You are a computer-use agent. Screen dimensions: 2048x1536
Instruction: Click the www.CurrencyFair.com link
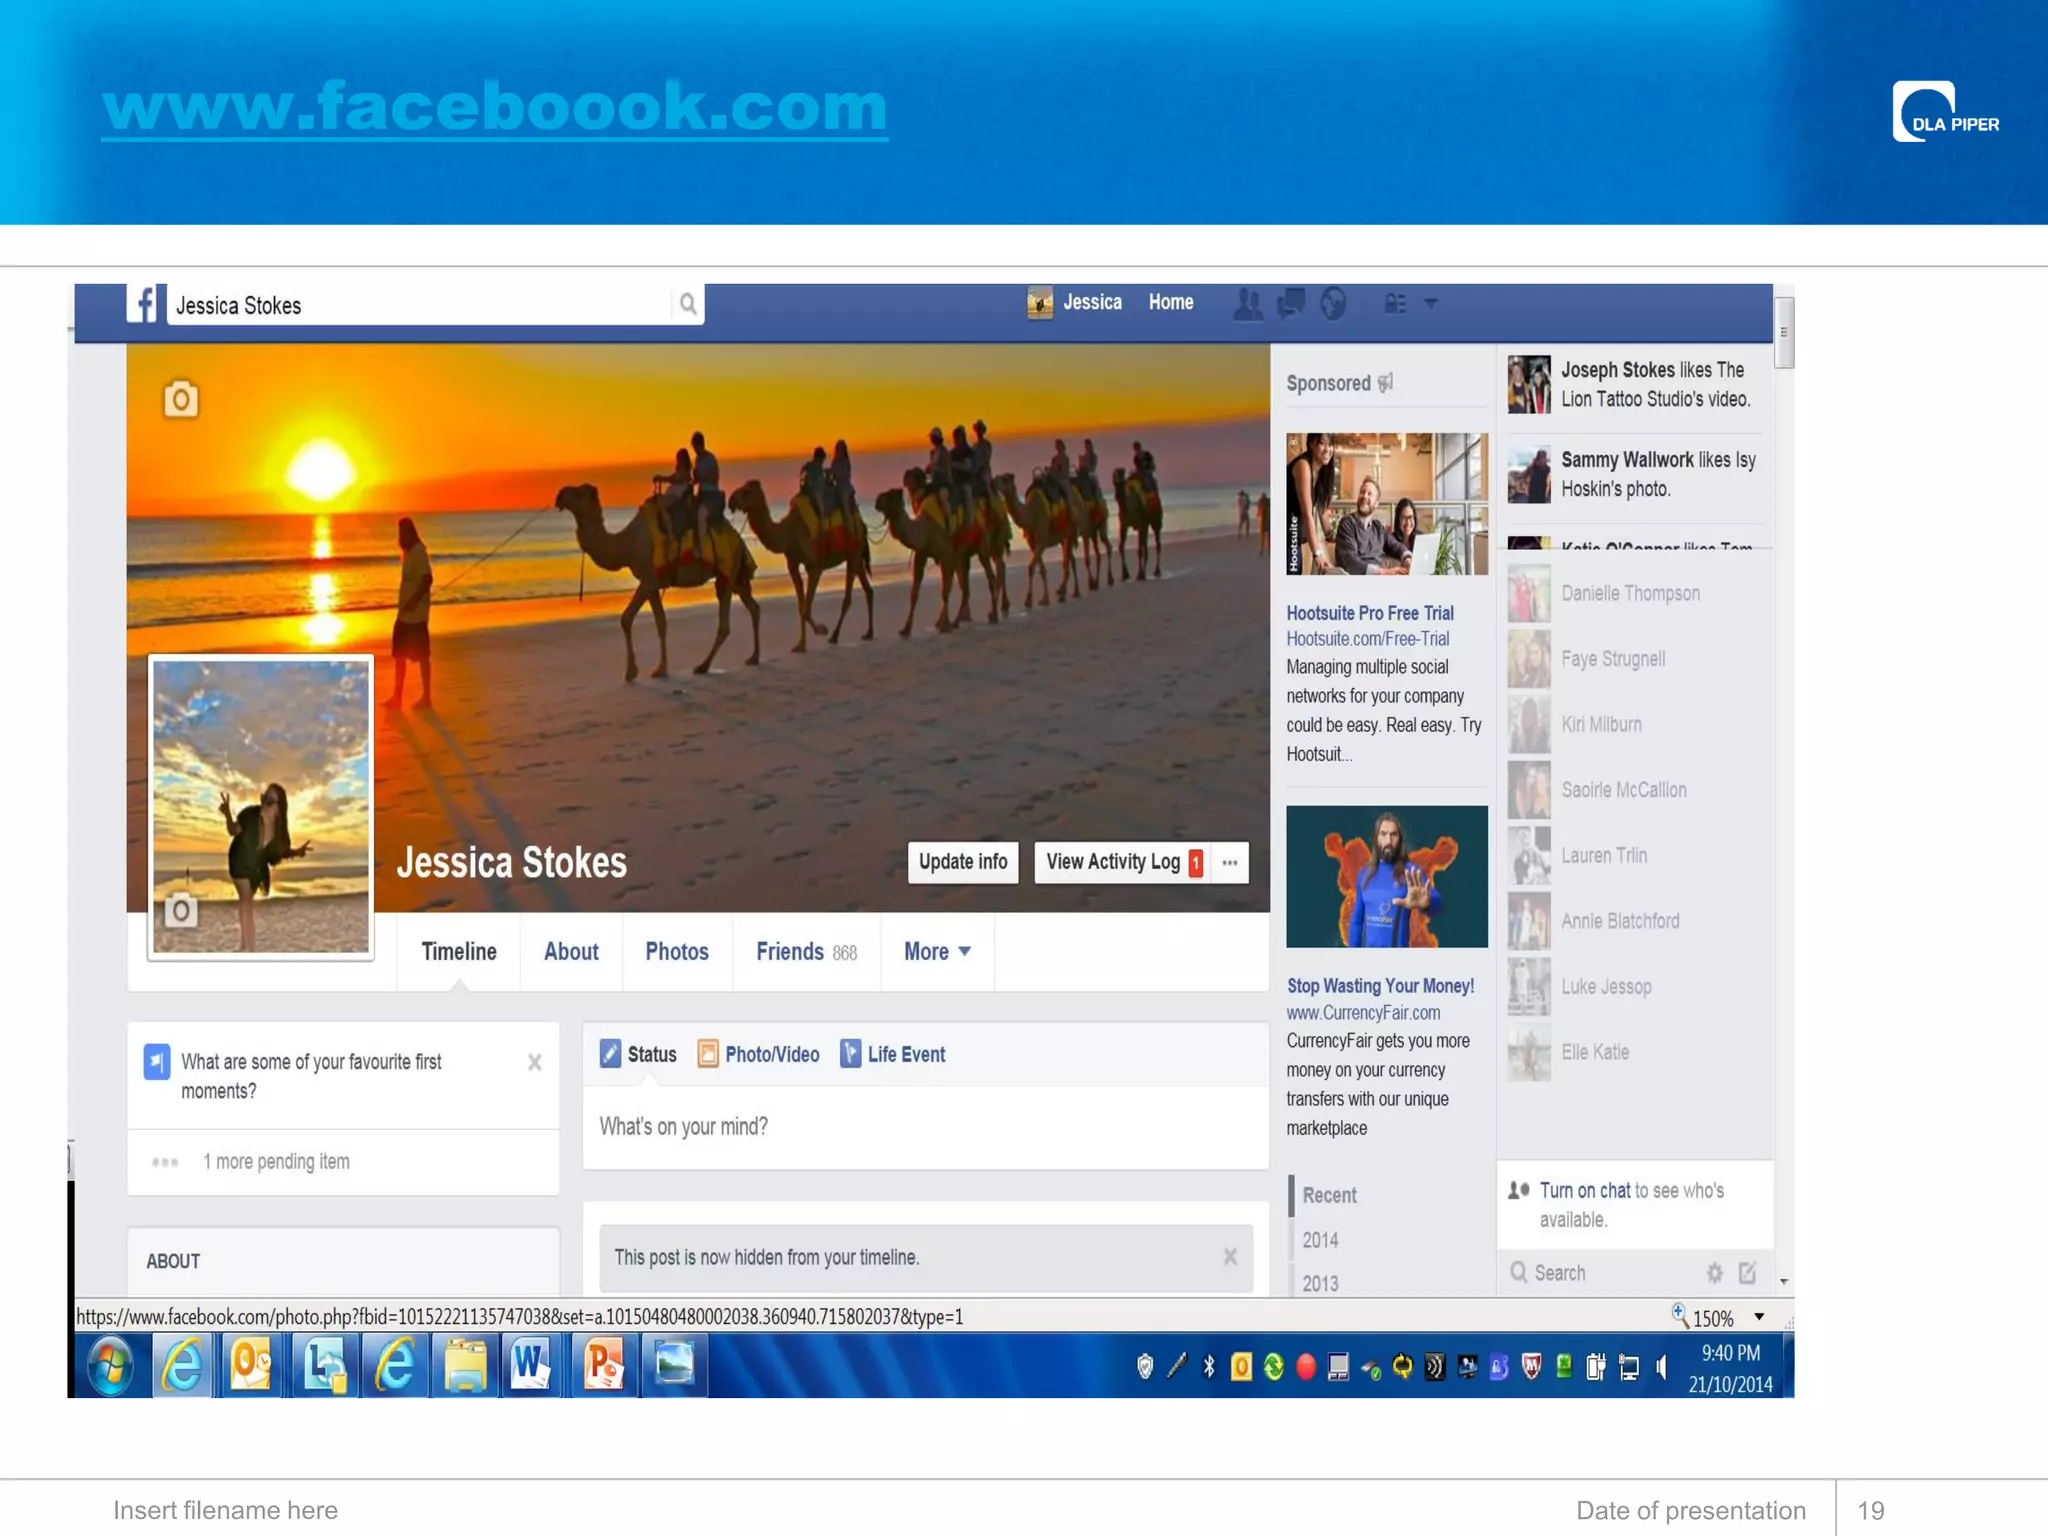tap(1363, 1013)
